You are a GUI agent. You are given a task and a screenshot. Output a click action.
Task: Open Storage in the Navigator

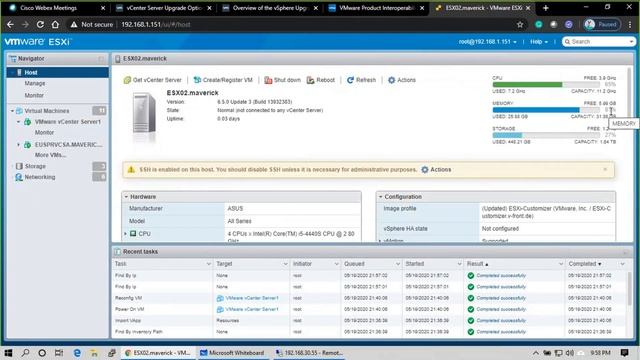(x=35, y=166)
